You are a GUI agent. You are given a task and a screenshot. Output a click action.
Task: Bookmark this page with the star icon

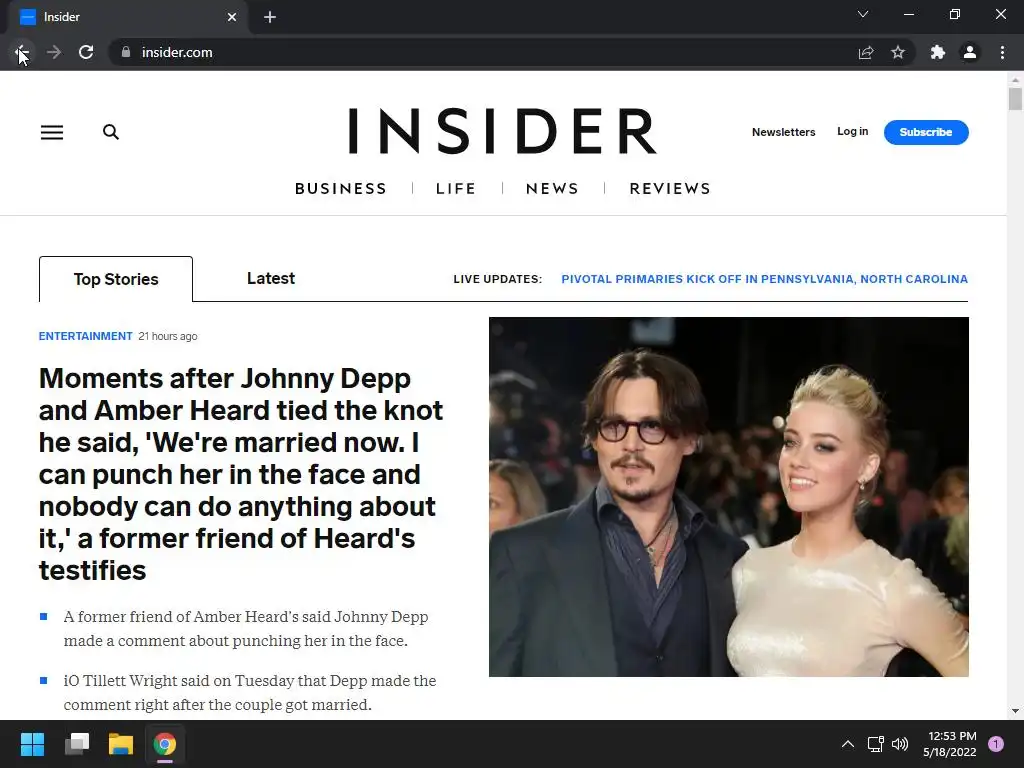pos(898,52)
